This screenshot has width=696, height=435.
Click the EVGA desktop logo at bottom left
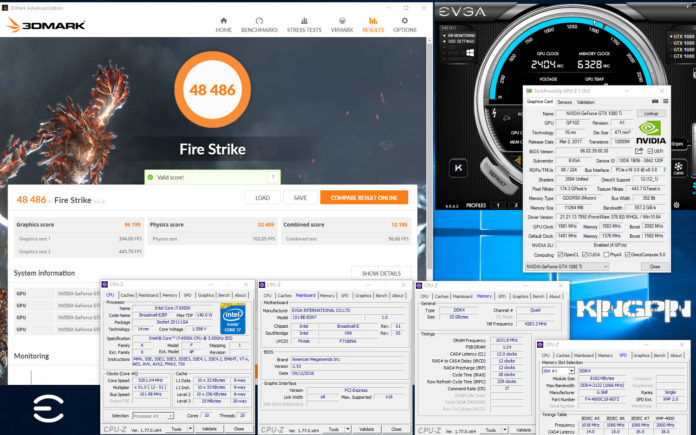pyautogui.click(x=48, y=408)
